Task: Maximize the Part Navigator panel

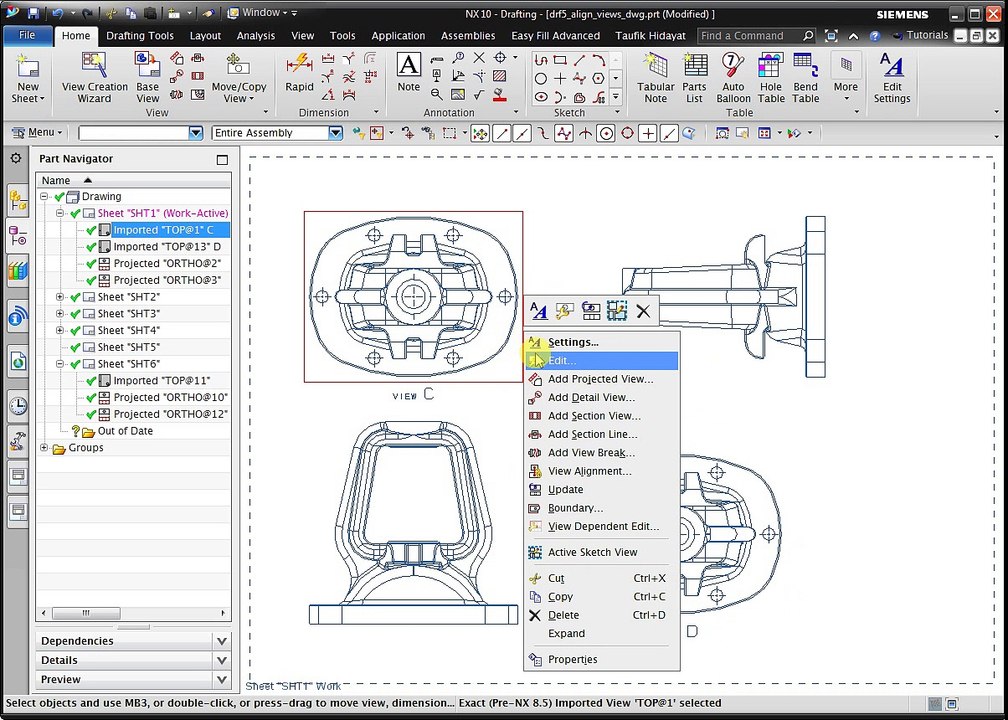Action: click(222, 159)
